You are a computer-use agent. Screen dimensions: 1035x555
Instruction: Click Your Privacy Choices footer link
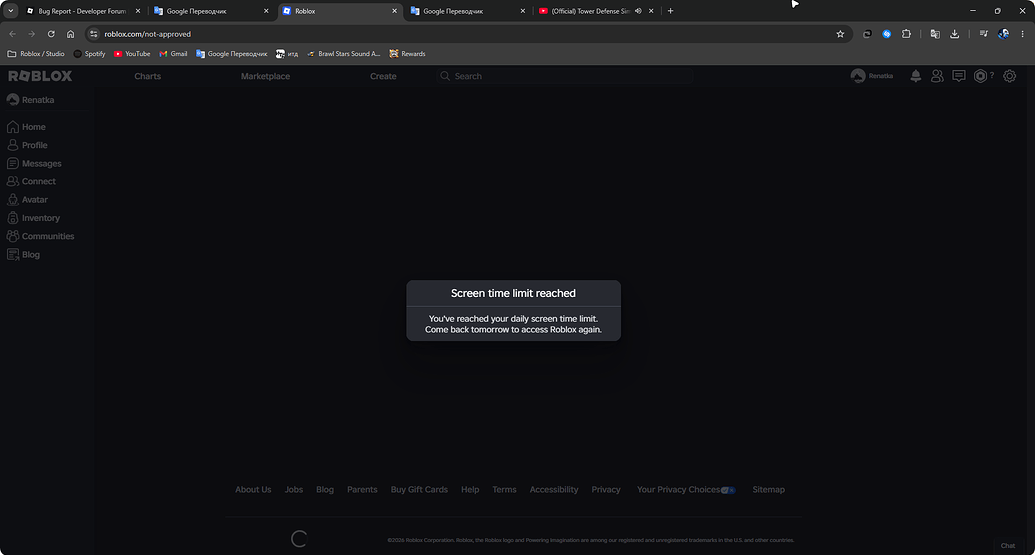(686, 490)
